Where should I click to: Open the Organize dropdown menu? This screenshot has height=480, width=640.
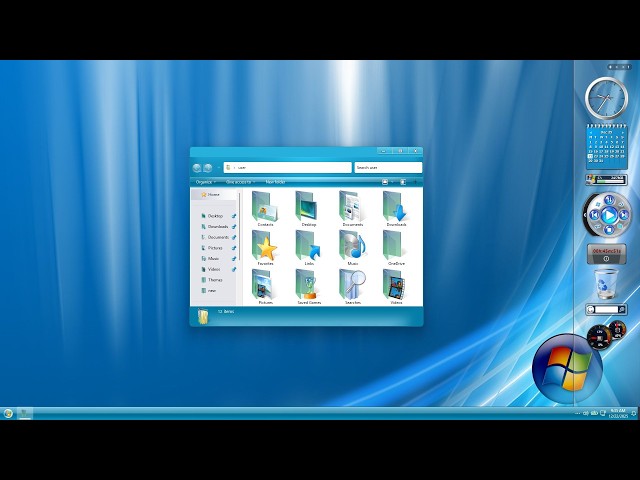pyautogui.click(x=206, y=182)
